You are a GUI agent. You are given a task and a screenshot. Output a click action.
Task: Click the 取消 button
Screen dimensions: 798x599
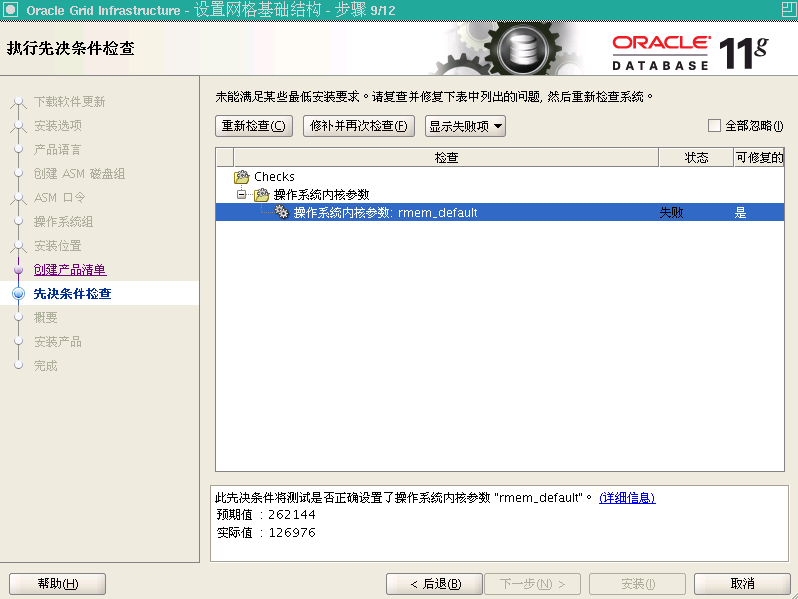742,584
